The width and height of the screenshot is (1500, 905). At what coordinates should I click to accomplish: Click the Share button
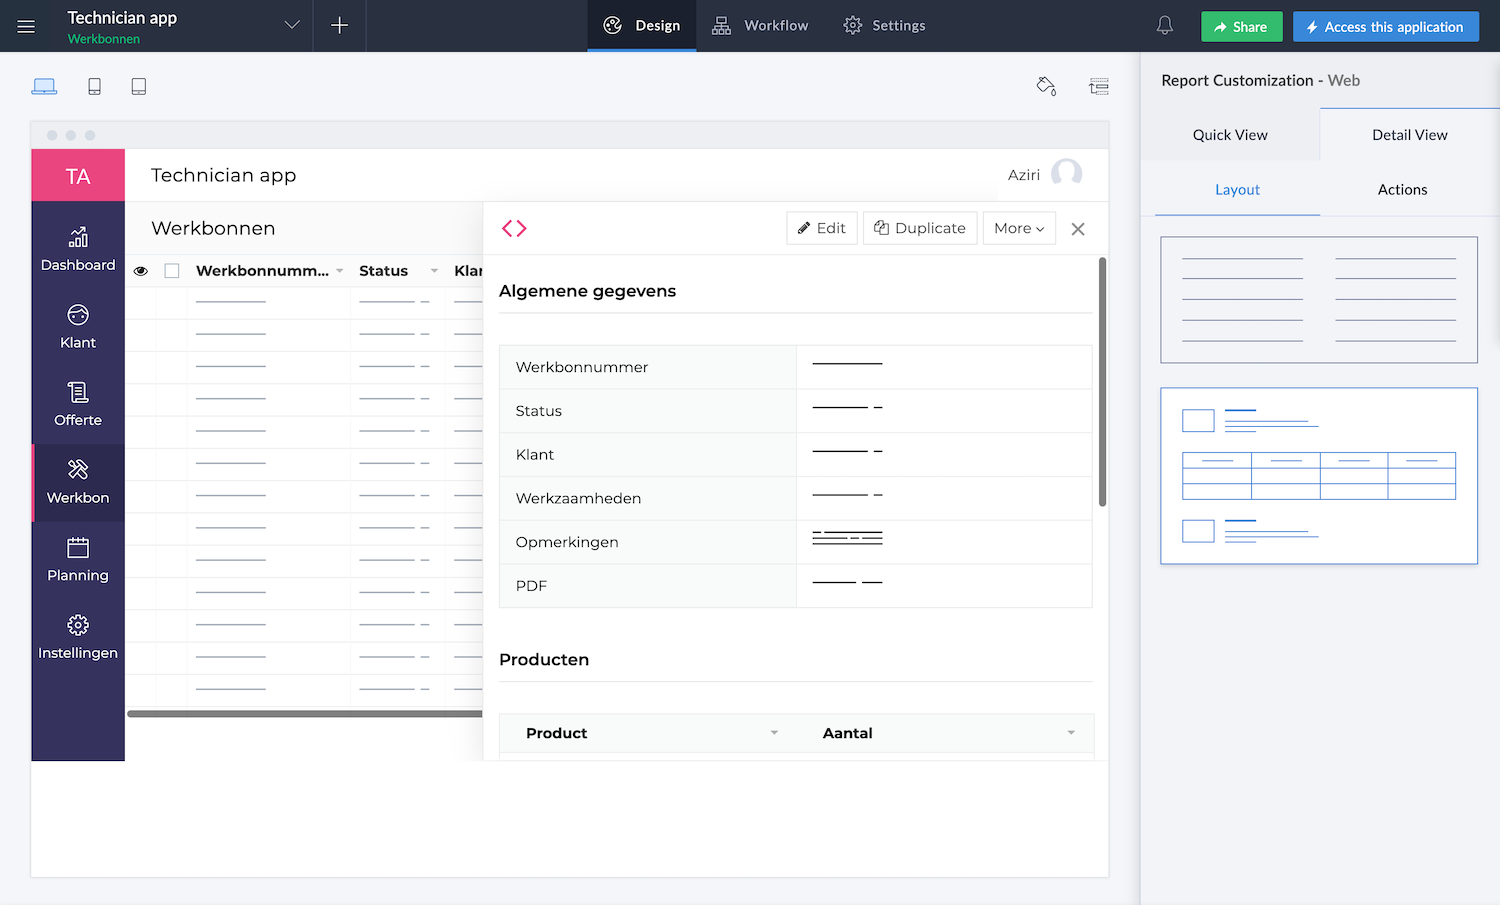click(x=1241, y=27)
